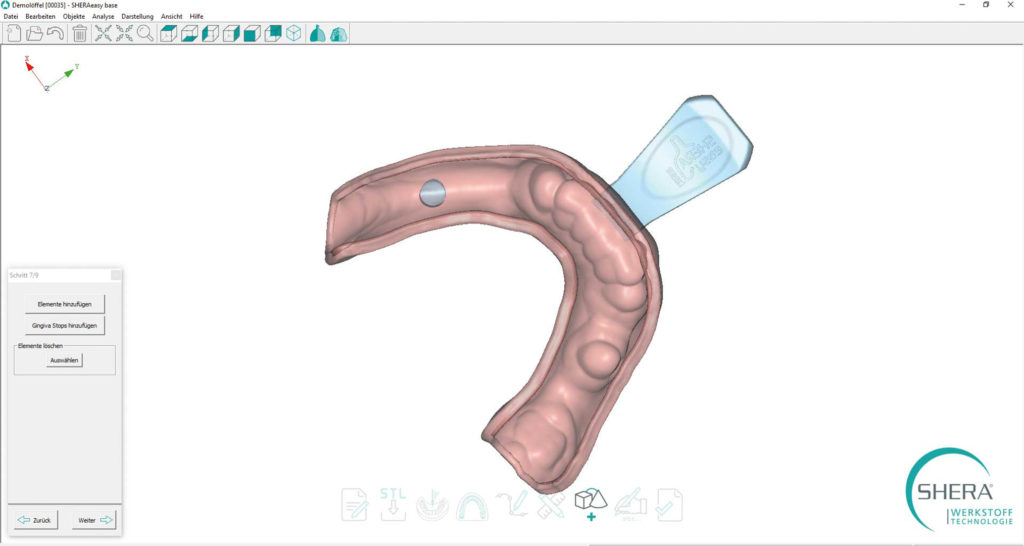Click the new file icon in toolbar
This screenshot has height=546, width=1024.
point(13,33)
